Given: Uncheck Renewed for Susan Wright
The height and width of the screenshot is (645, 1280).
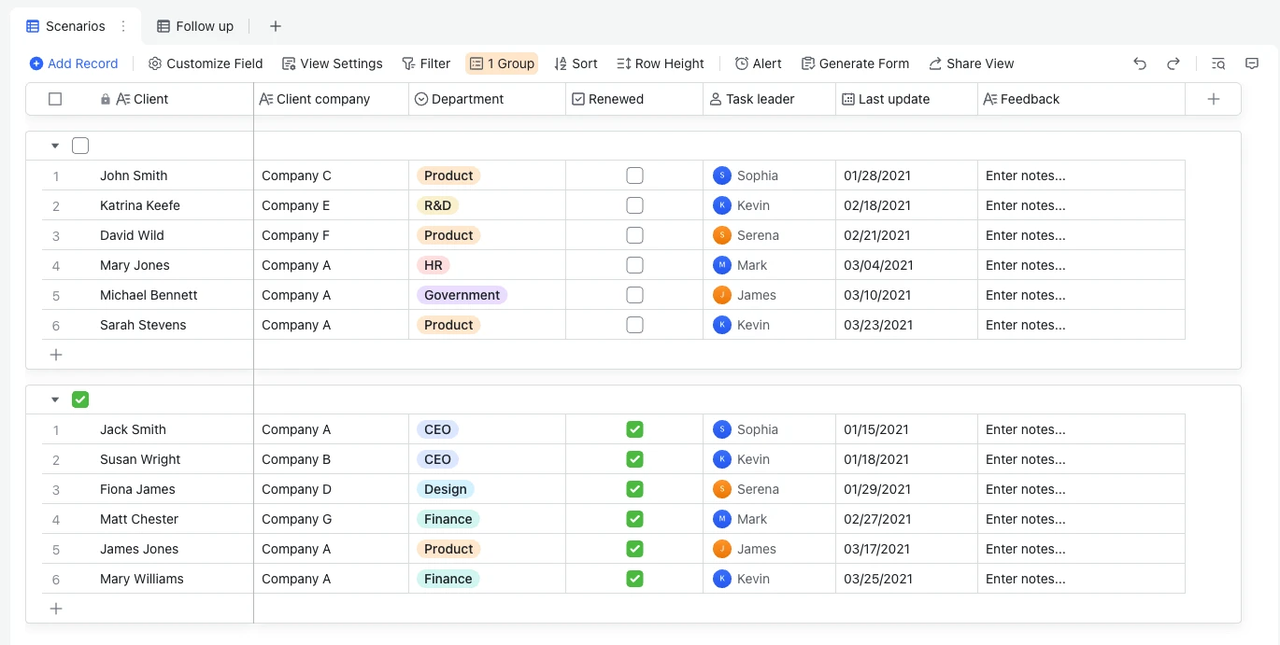Looking at the screenshot, I should 634,459.
